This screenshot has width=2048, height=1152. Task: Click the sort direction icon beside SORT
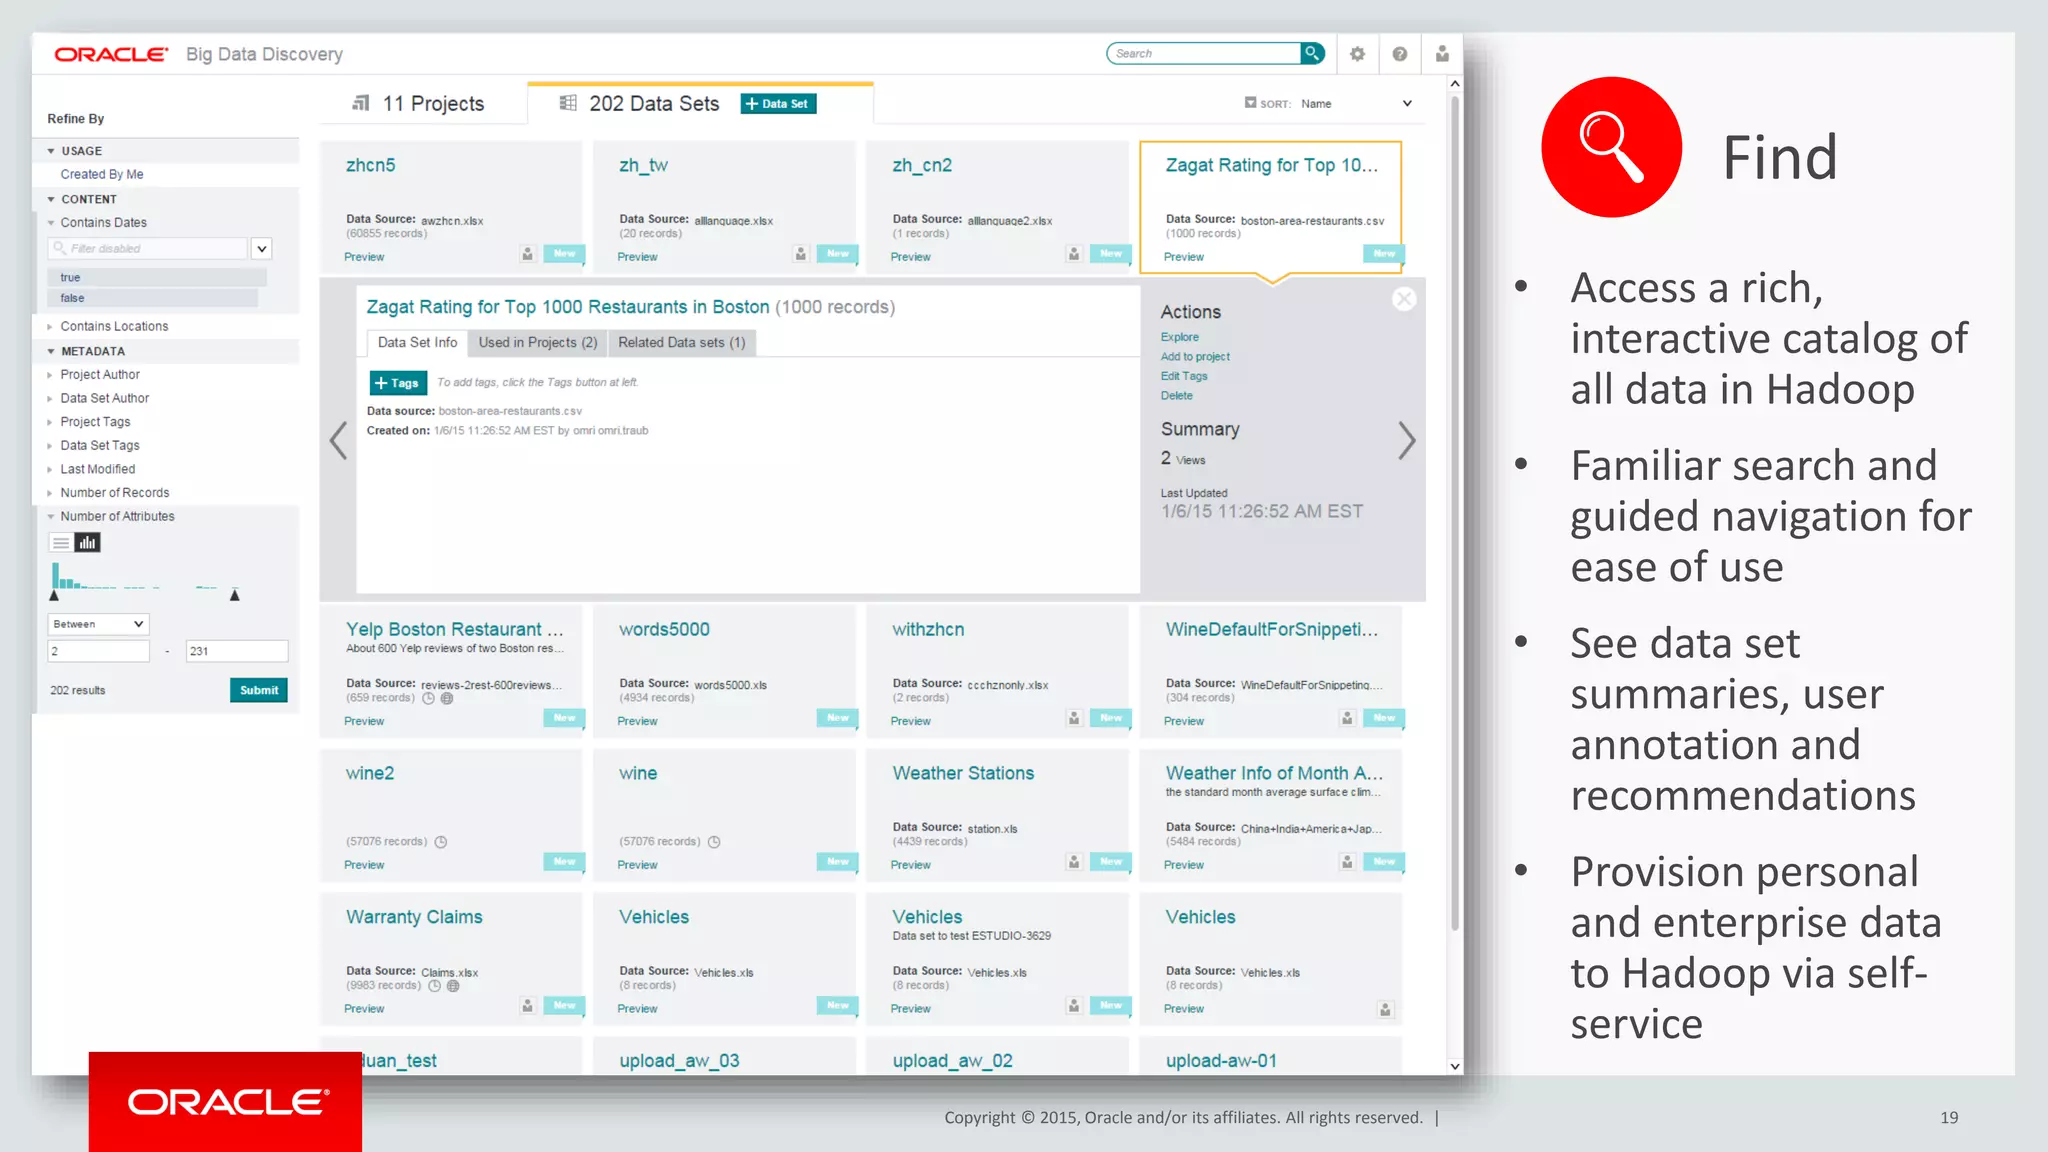click(1250, 103)
